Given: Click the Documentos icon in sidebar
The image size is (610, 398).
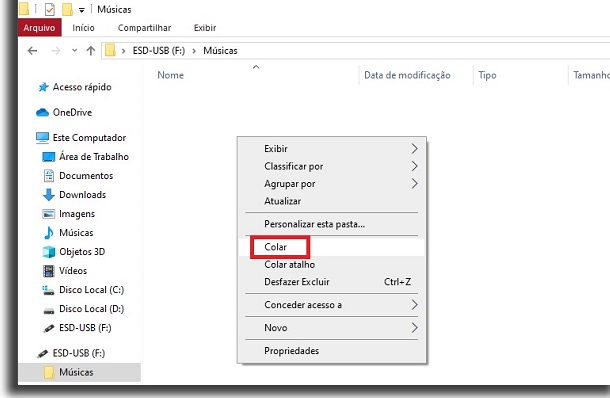Looking at the screenshot, I should (x=49, y=175).
